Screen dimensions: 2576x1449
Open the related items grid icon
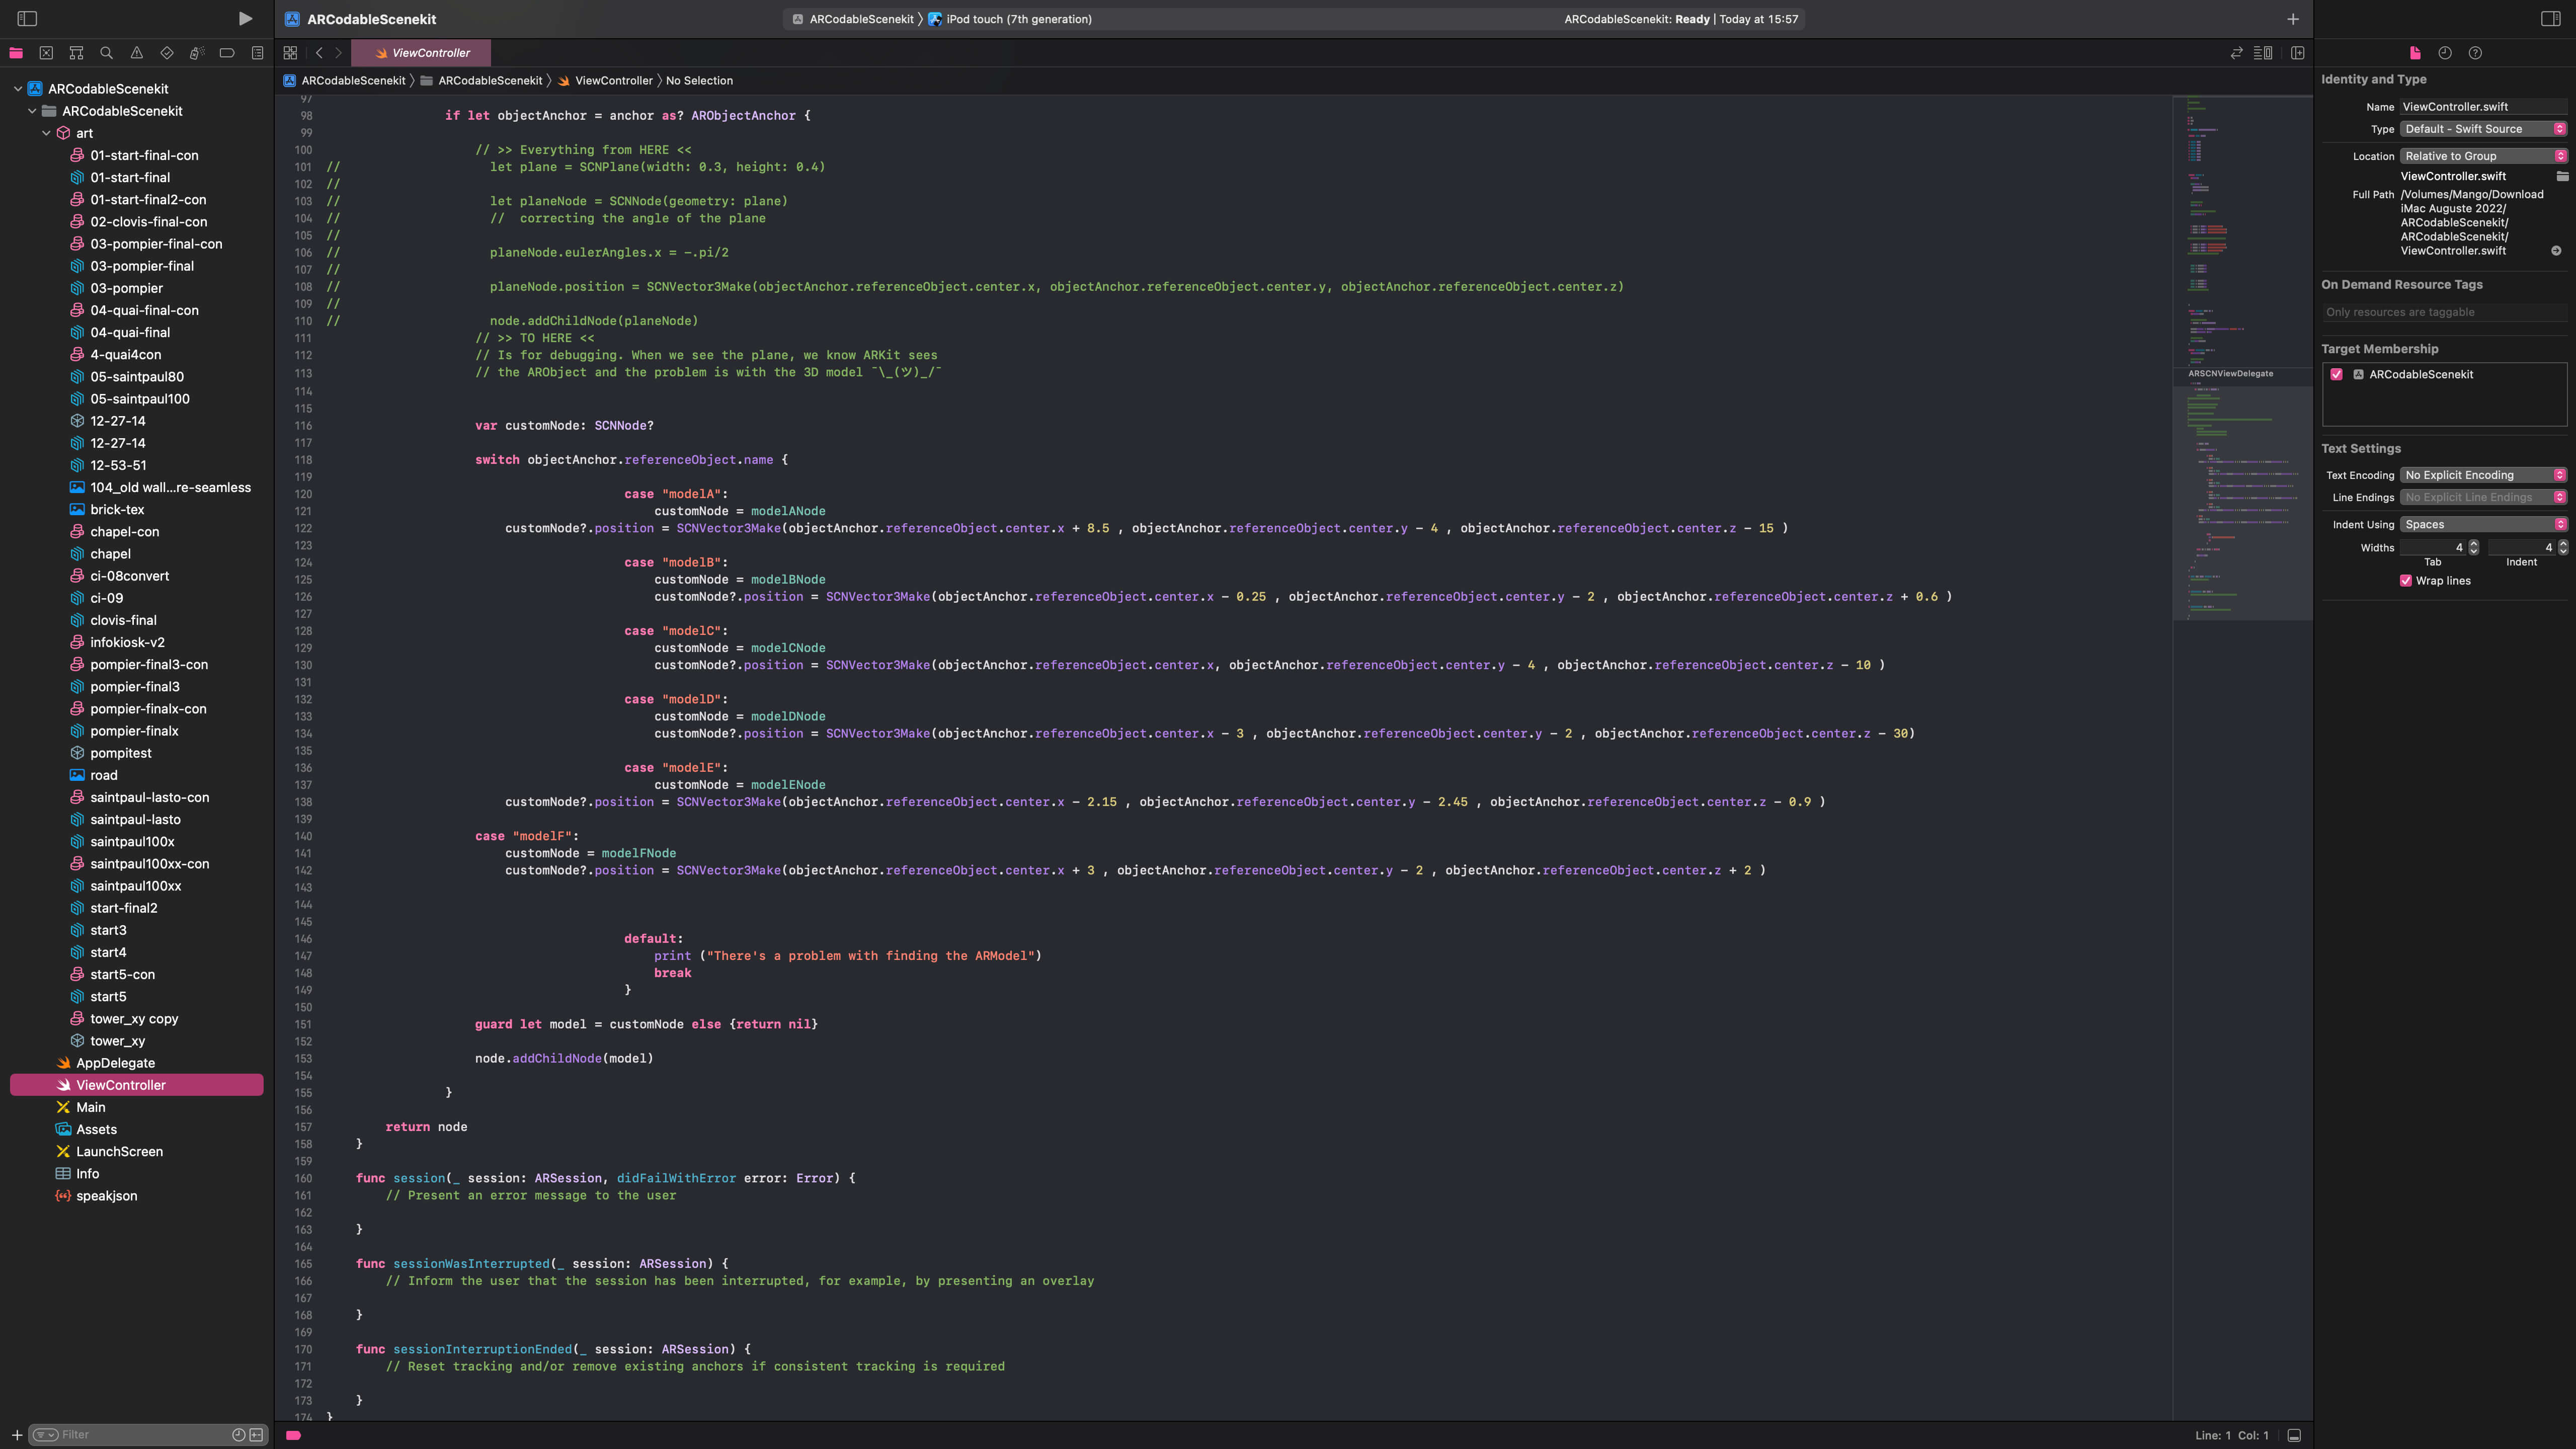290,53
